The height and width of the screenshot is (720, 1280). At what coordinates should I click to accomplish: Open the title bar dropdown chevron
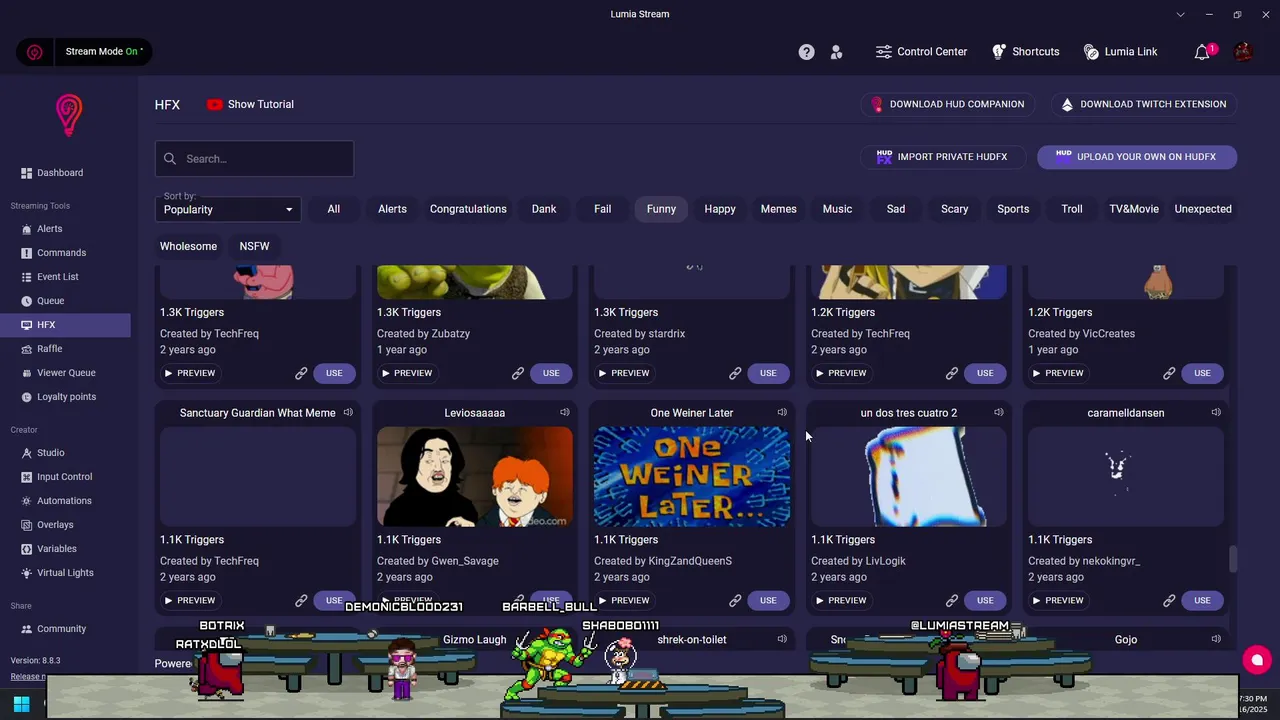[1180, 14]
